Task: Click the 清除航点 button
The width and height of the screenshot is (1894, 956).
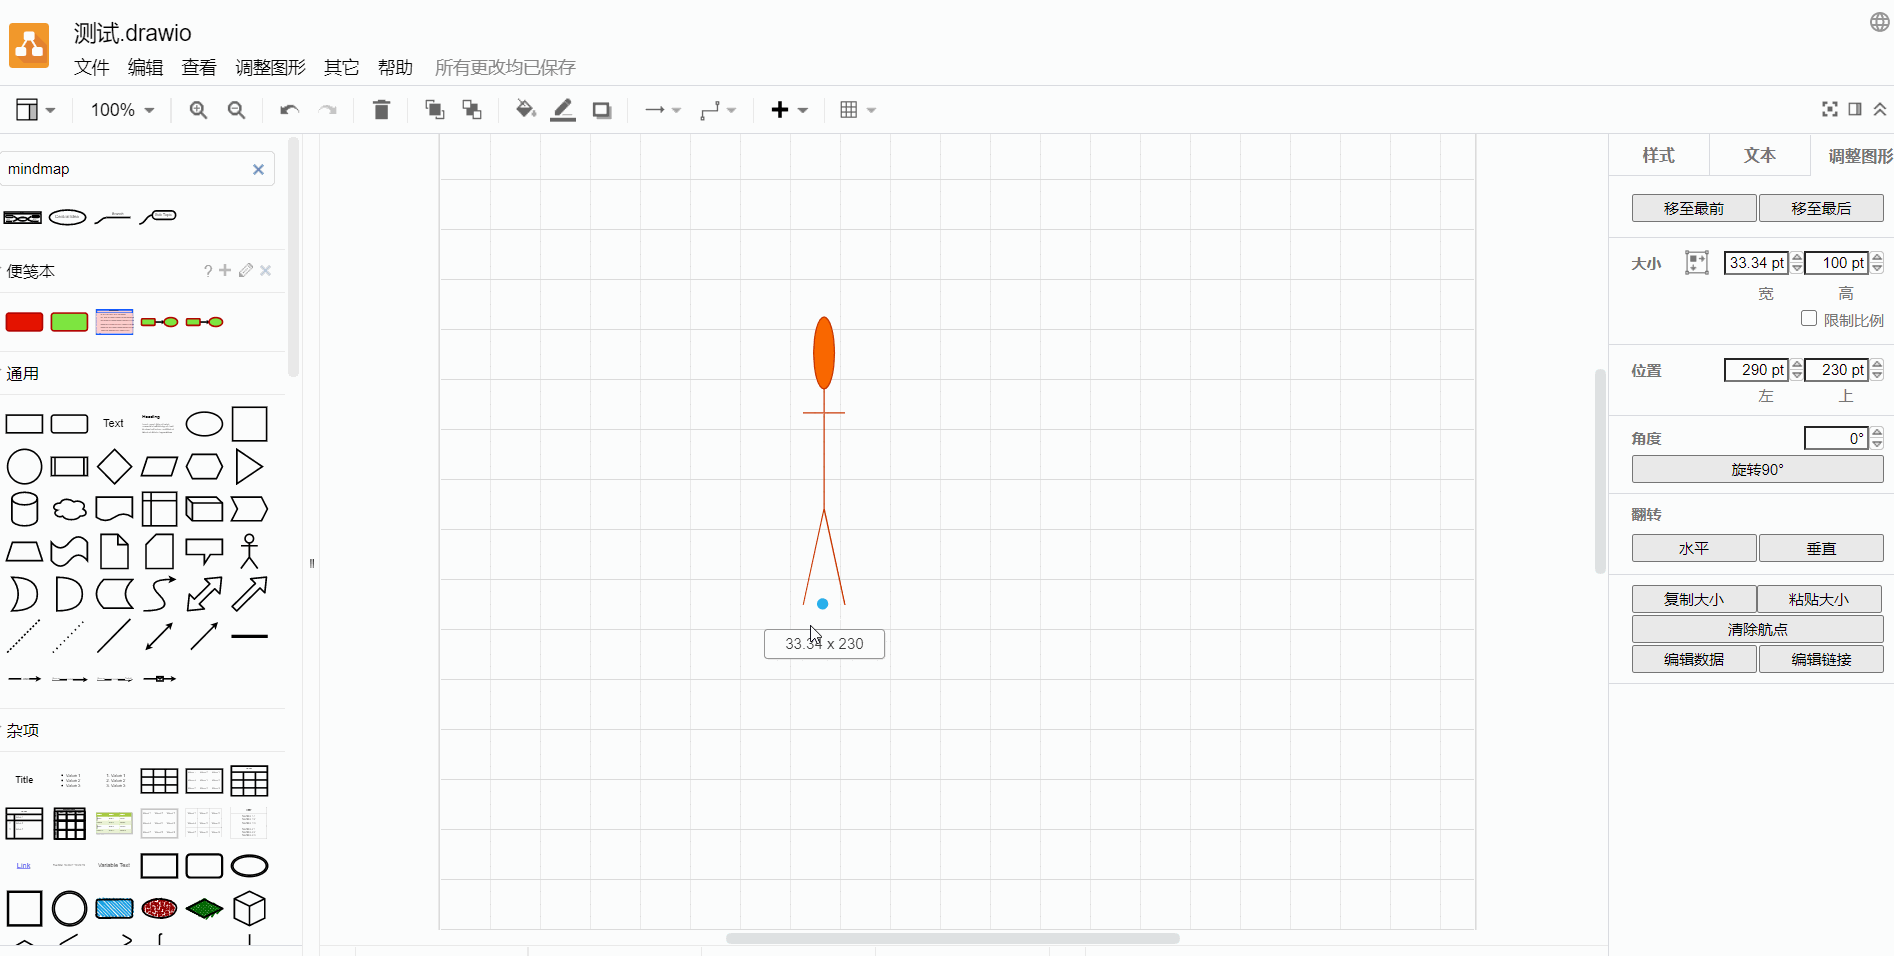Action: coord(1758,629)
